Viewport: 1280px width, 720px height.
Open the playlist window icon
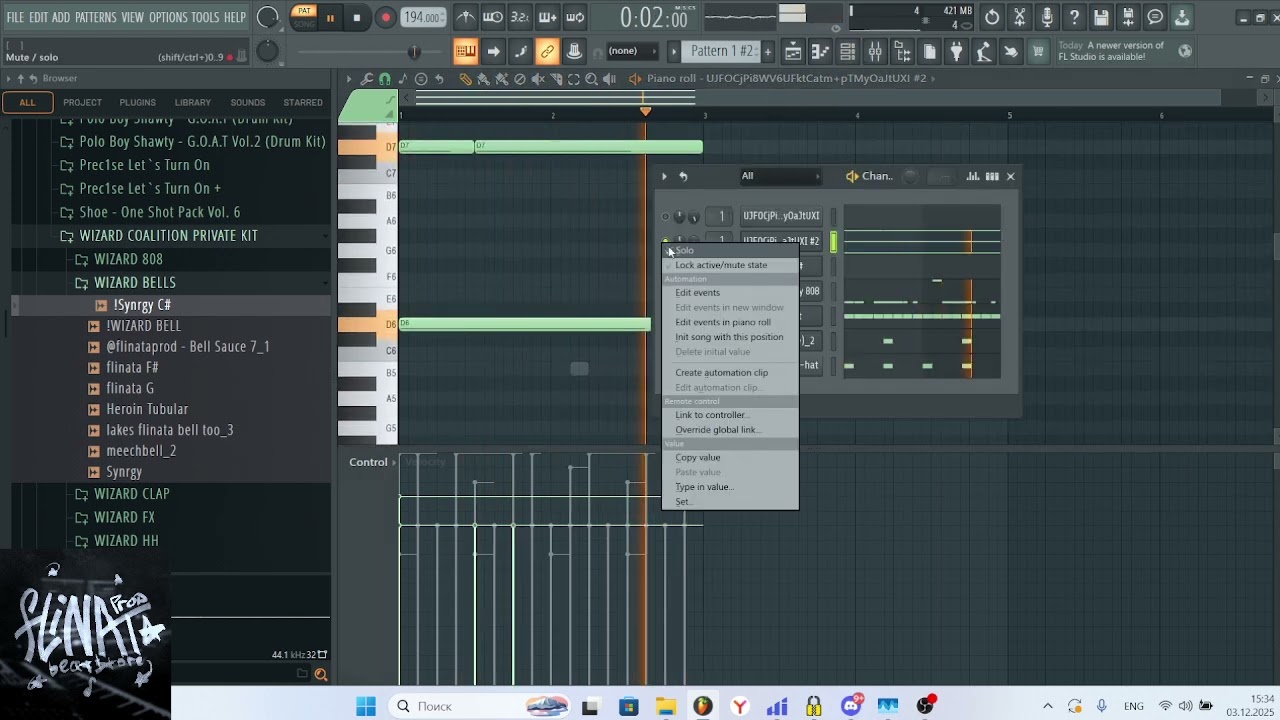coord(792,51)
